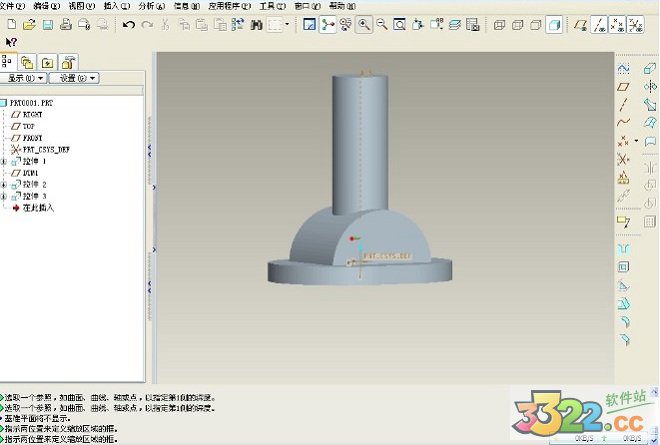The width and height of the screenshot is (660, 445).
Task: Toggle wireframe display mode
Action: (499, 25)
